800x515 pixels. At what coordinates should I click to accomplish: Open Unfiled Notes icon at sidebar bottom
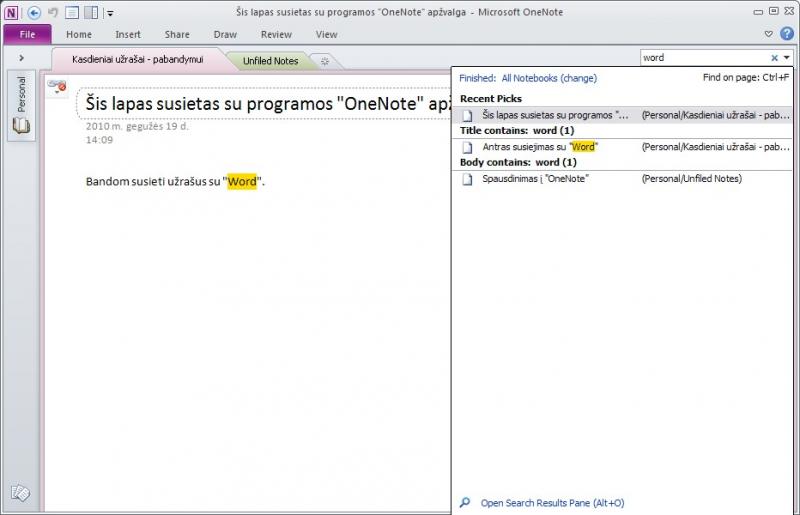click(20, 493)
